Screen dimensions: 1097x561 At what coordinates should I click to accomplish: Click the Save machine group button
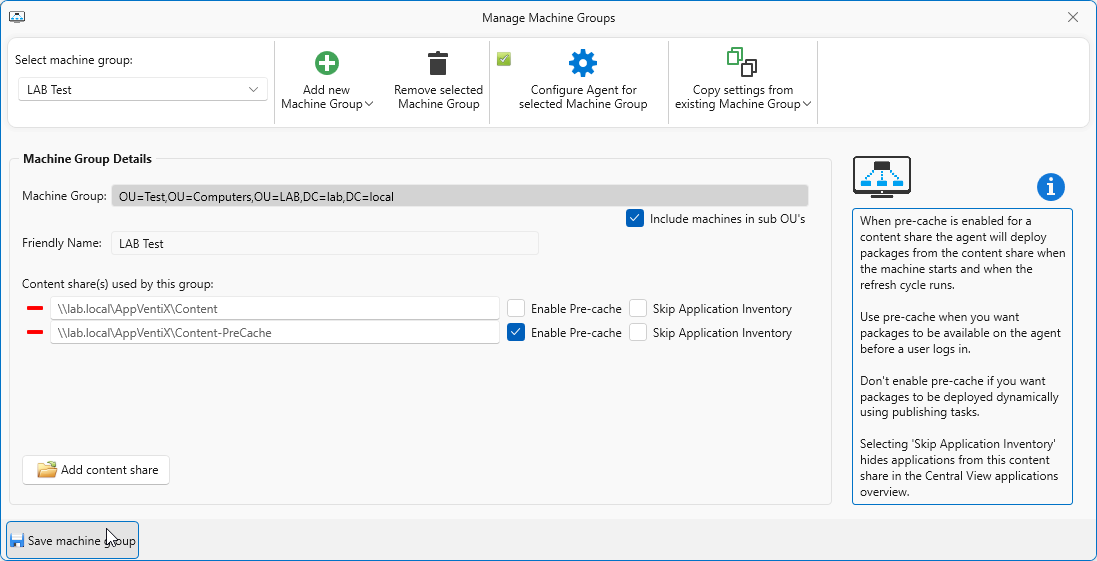click(x=73, y=541)
